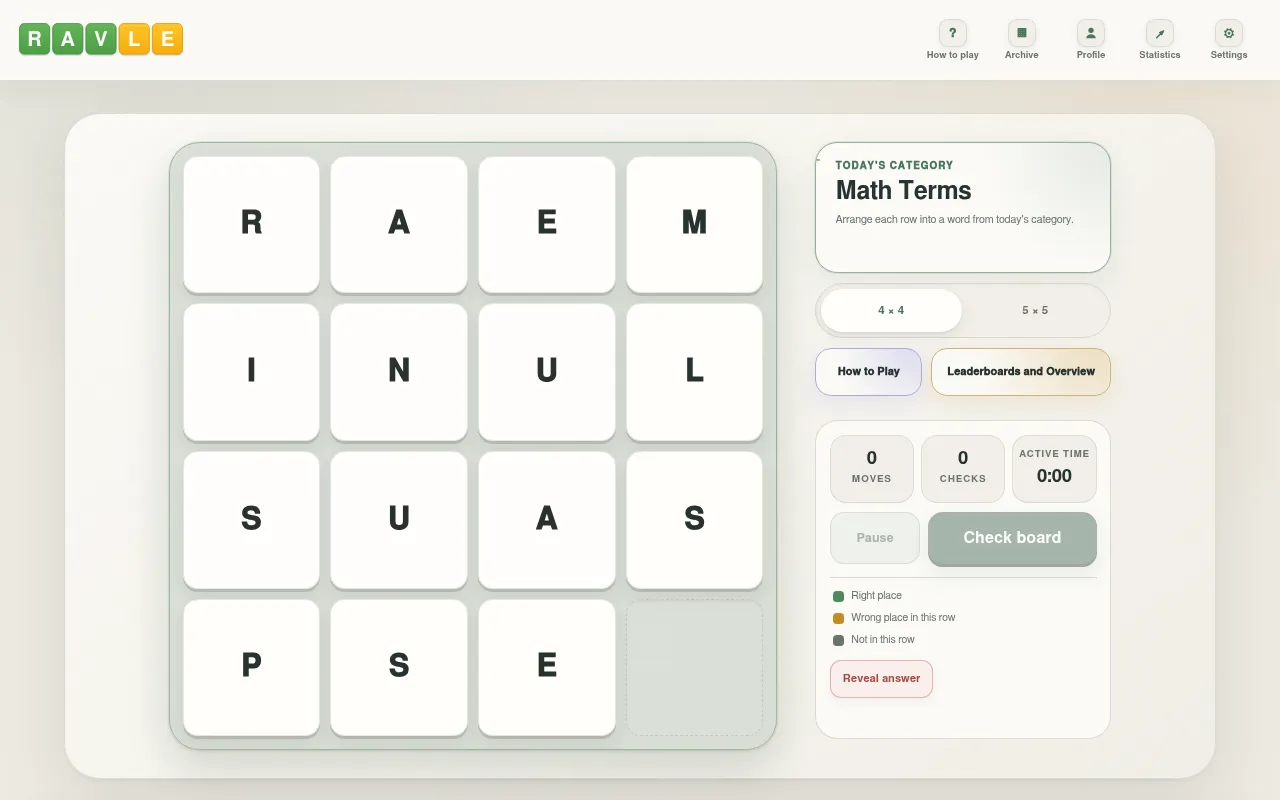Select the U tile between N and L
This screenshot has height=800, width=1280.
click(547, 372)
